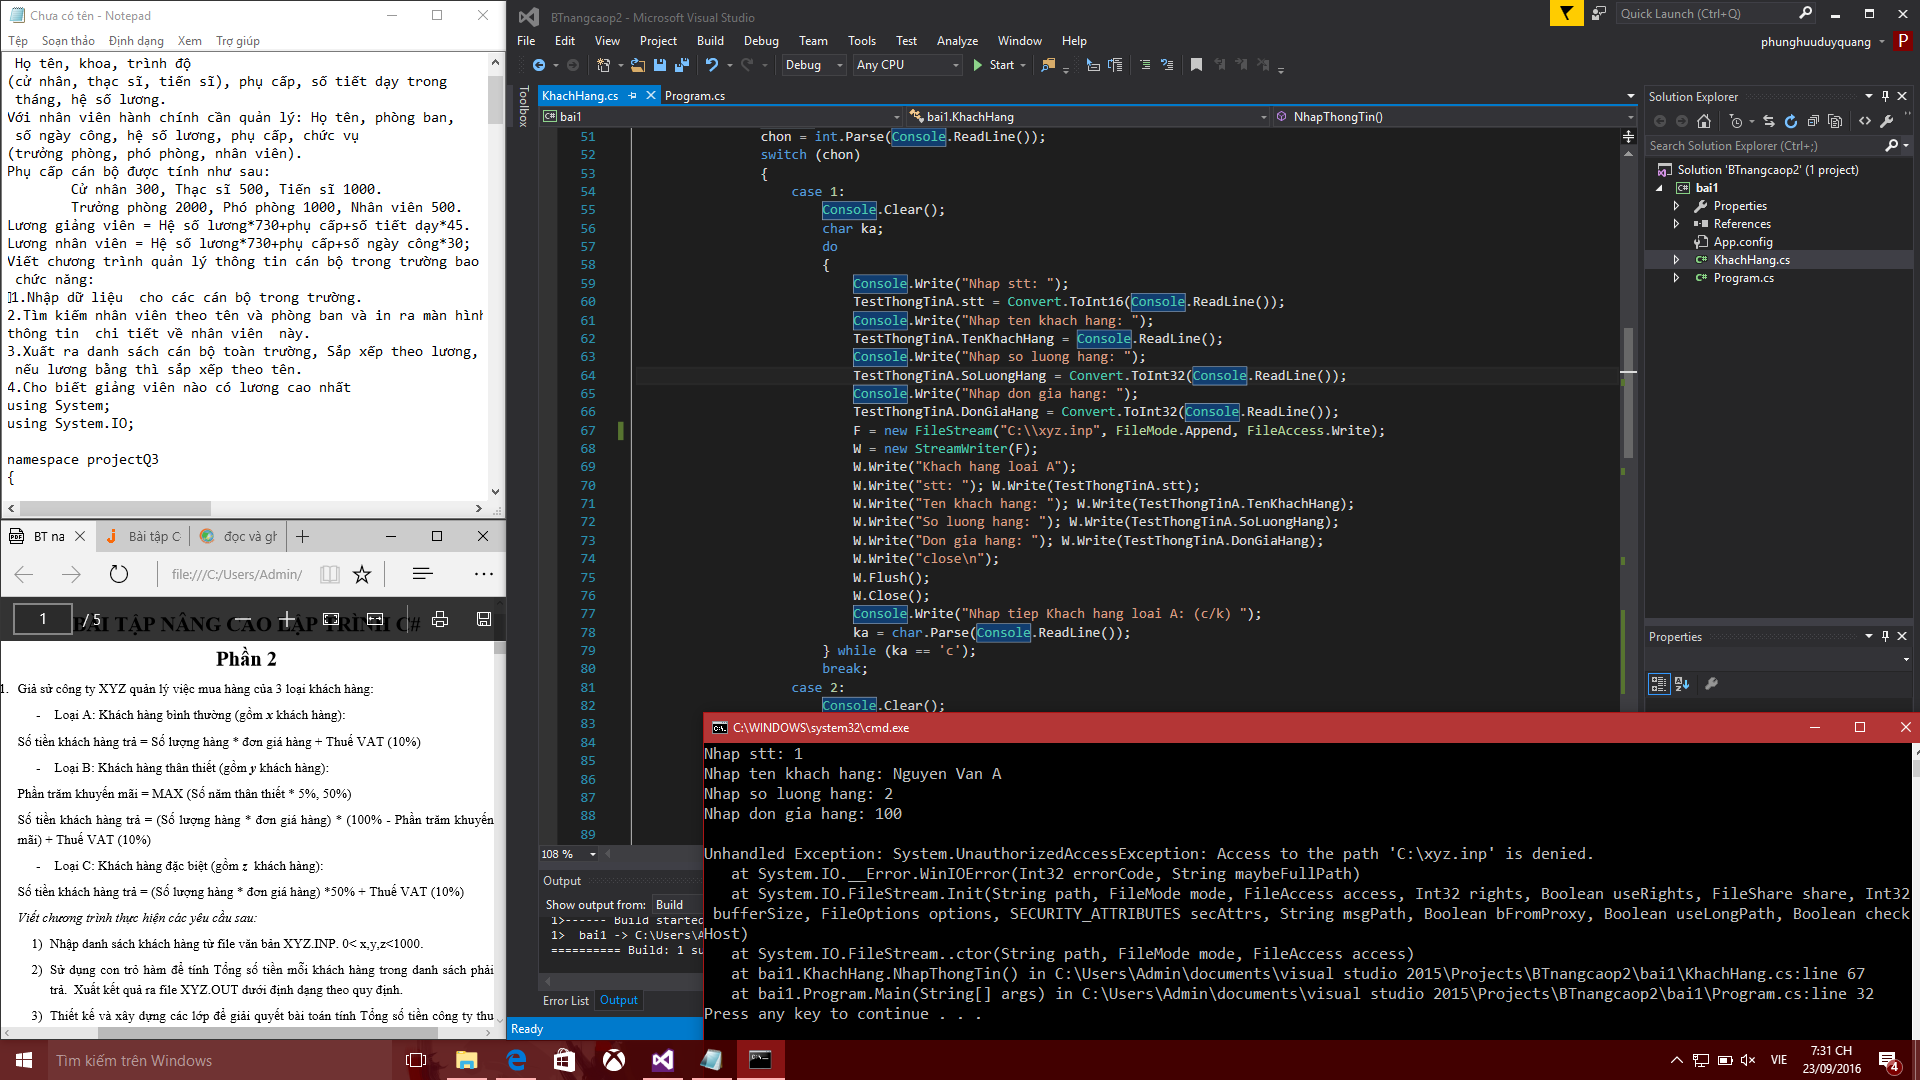Viewport: 1920px width, 1080px height.
Task: Expand the References node
Action: [1677, 224]
